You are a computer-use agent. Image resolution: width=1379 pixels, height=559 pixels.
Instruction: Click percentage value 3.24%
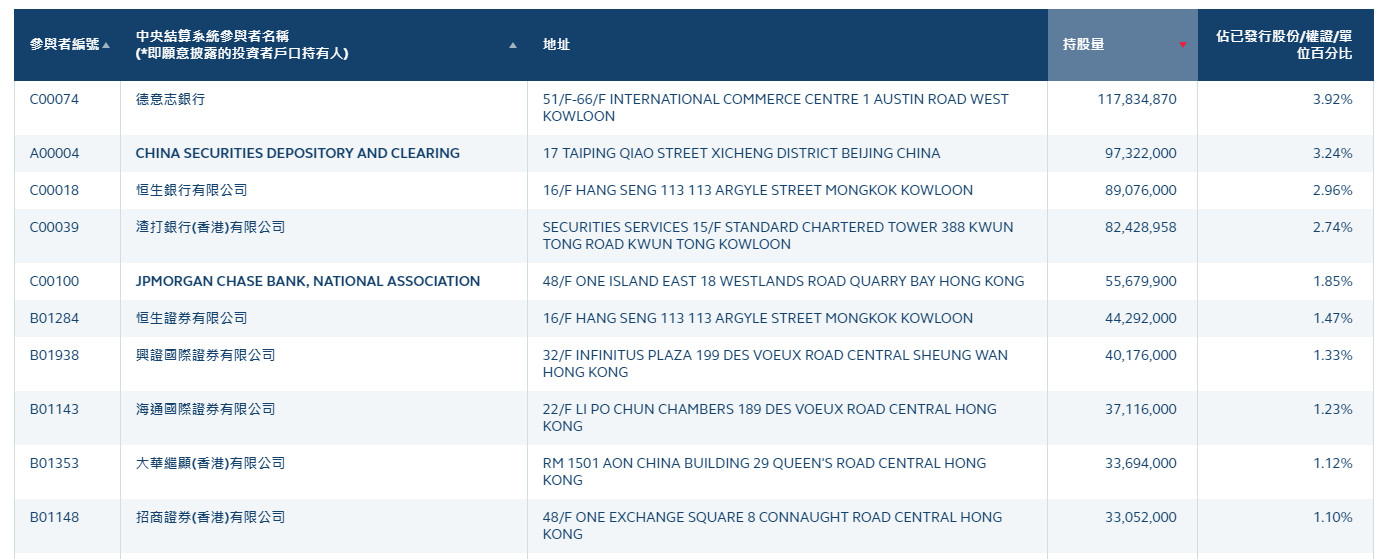[1333, 153]
